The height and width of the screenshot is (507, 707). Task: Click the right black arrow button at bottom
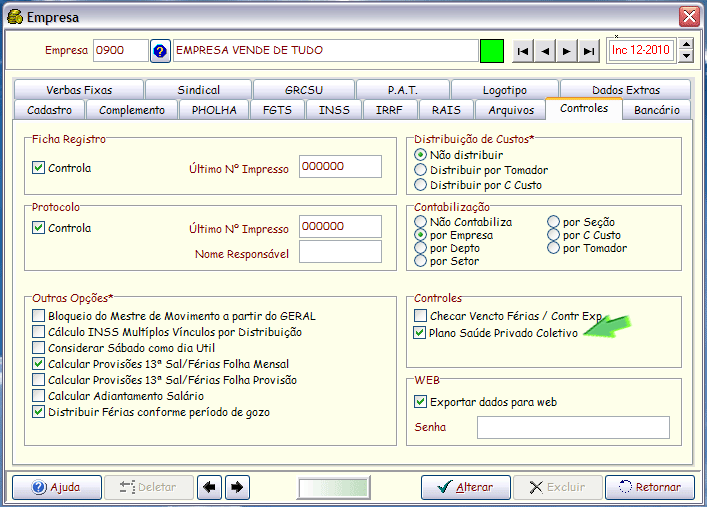point(237,487)
